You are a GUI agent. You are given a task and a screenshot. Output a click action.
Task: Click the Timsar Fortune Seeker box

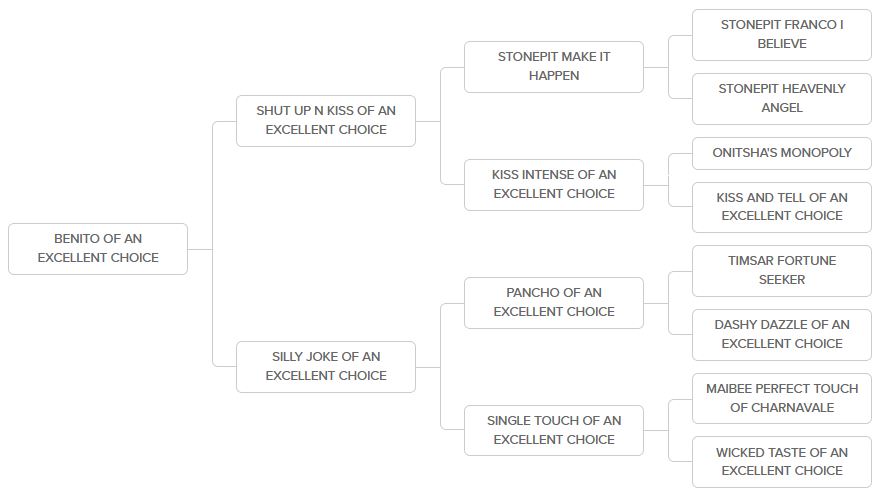(782, 270)
